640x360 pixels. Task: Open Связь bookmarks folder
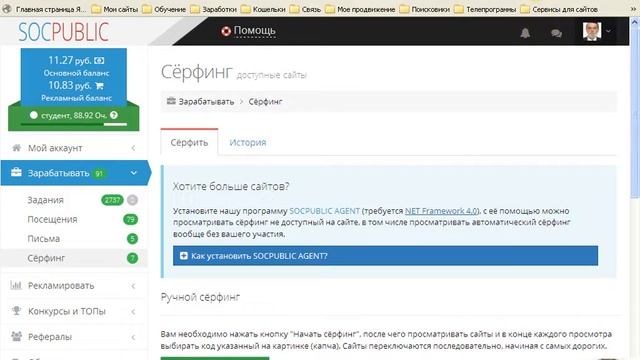305,9
